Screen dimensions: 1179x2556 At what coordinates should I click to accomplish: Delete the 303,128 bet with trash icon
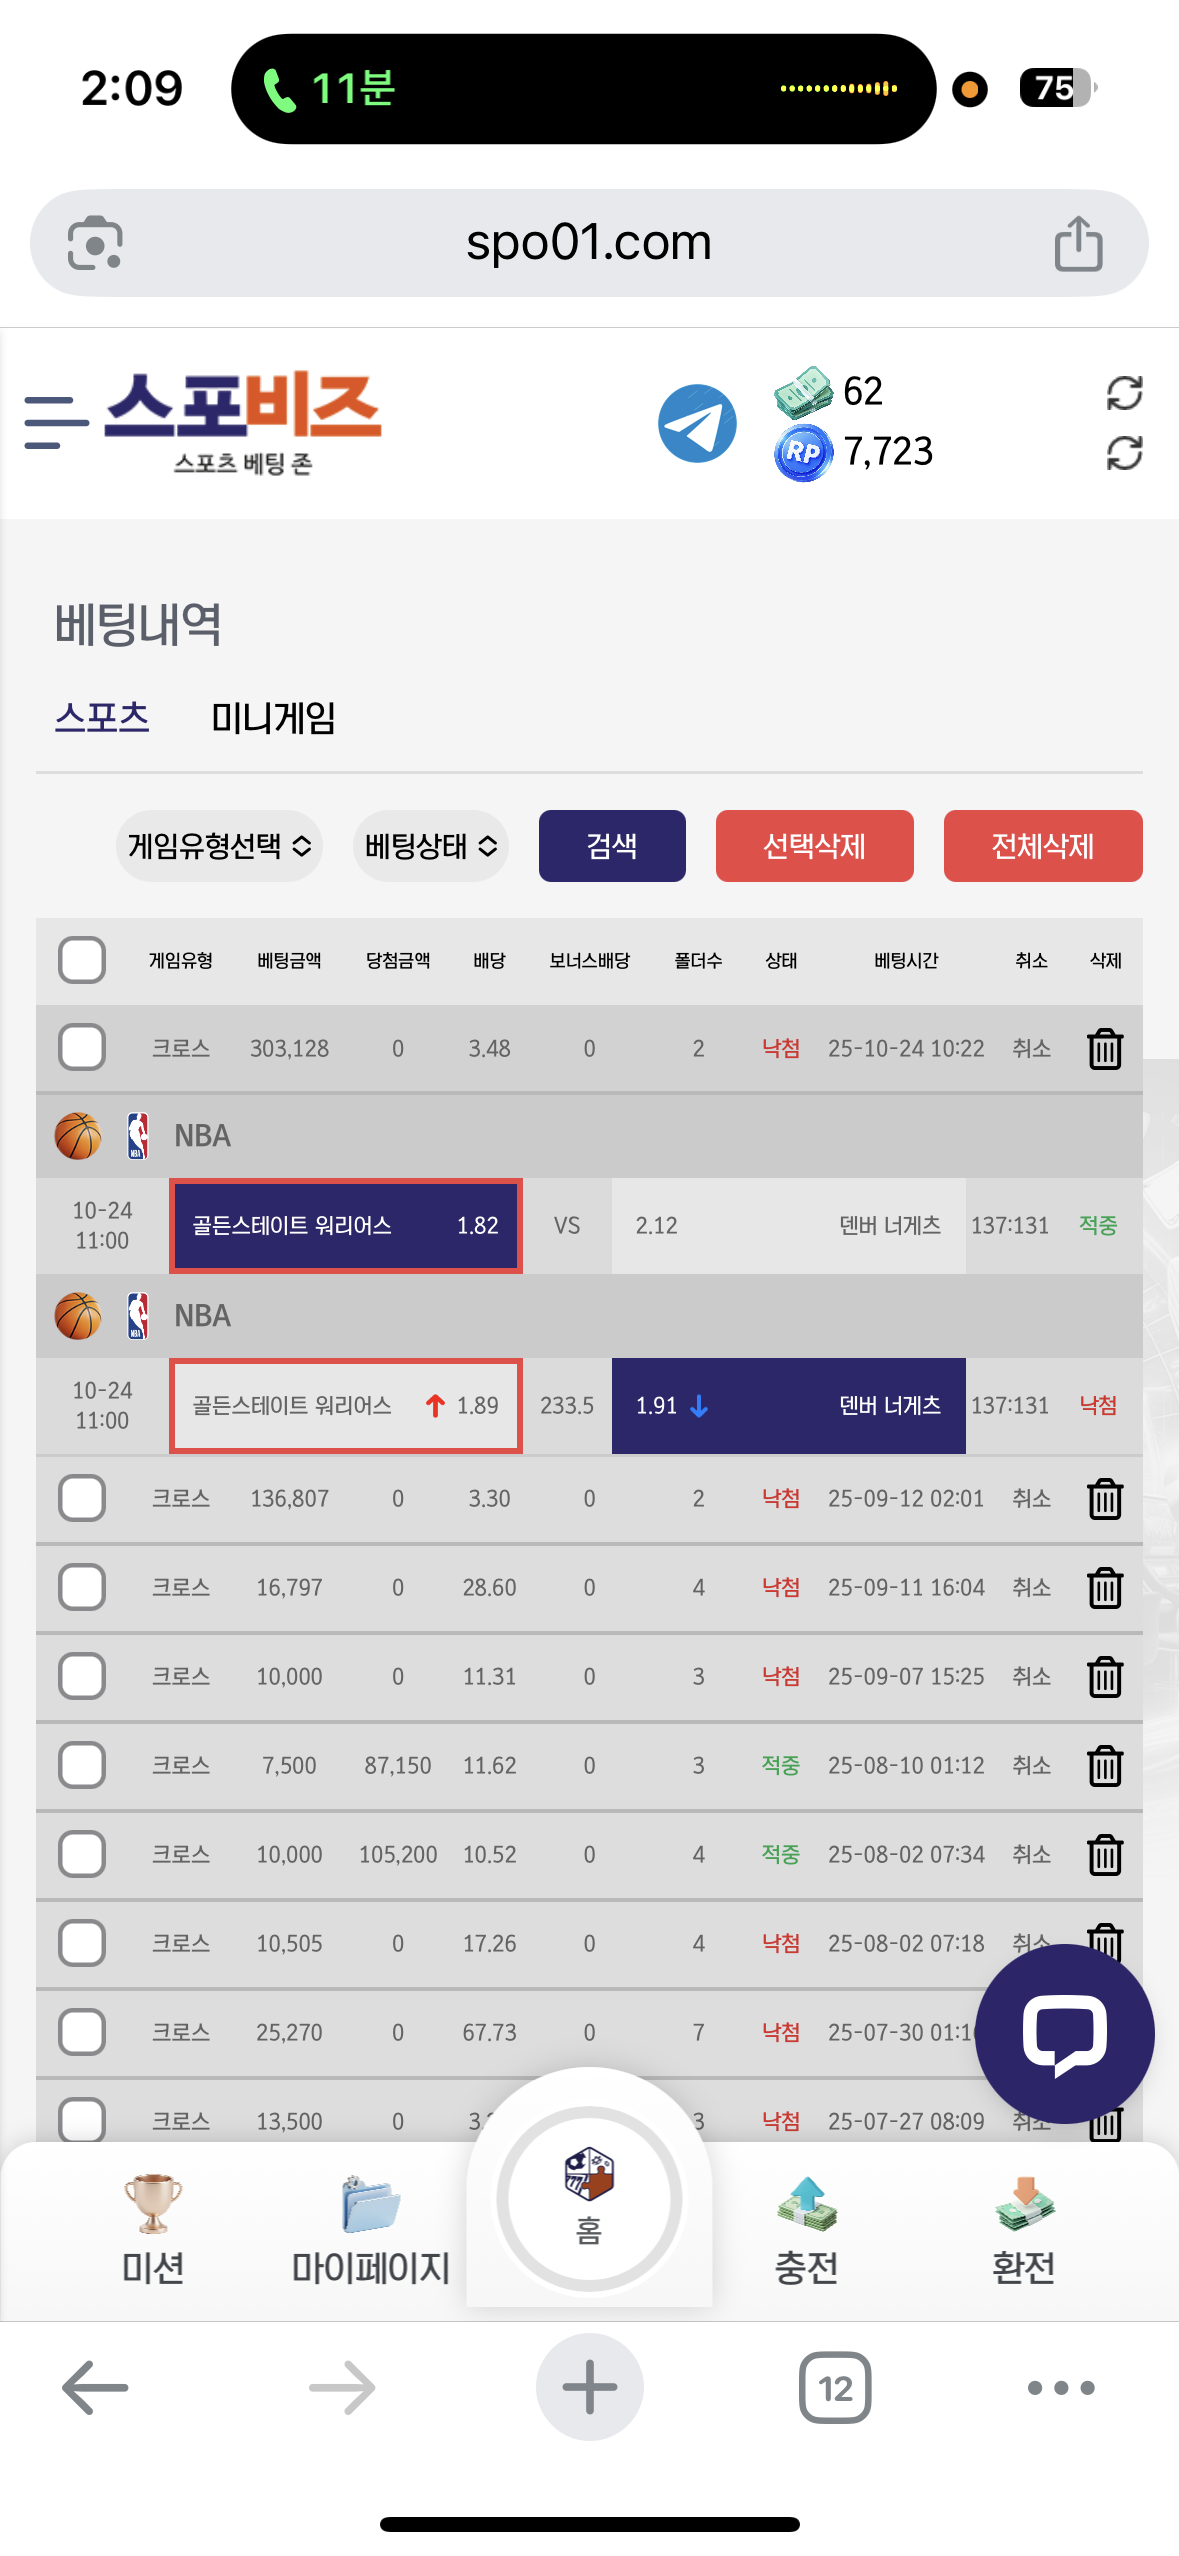tap(1104, 1049)
